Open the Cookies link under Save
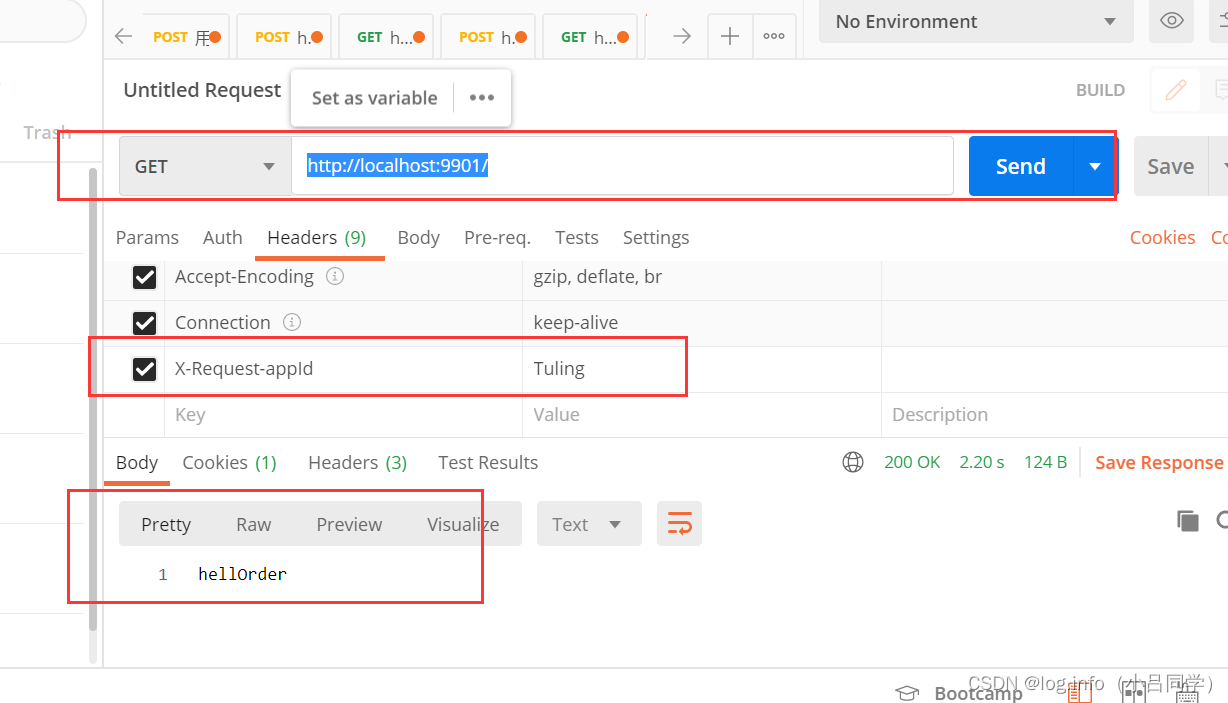The image size is (1228, 703). point(1162,237)
